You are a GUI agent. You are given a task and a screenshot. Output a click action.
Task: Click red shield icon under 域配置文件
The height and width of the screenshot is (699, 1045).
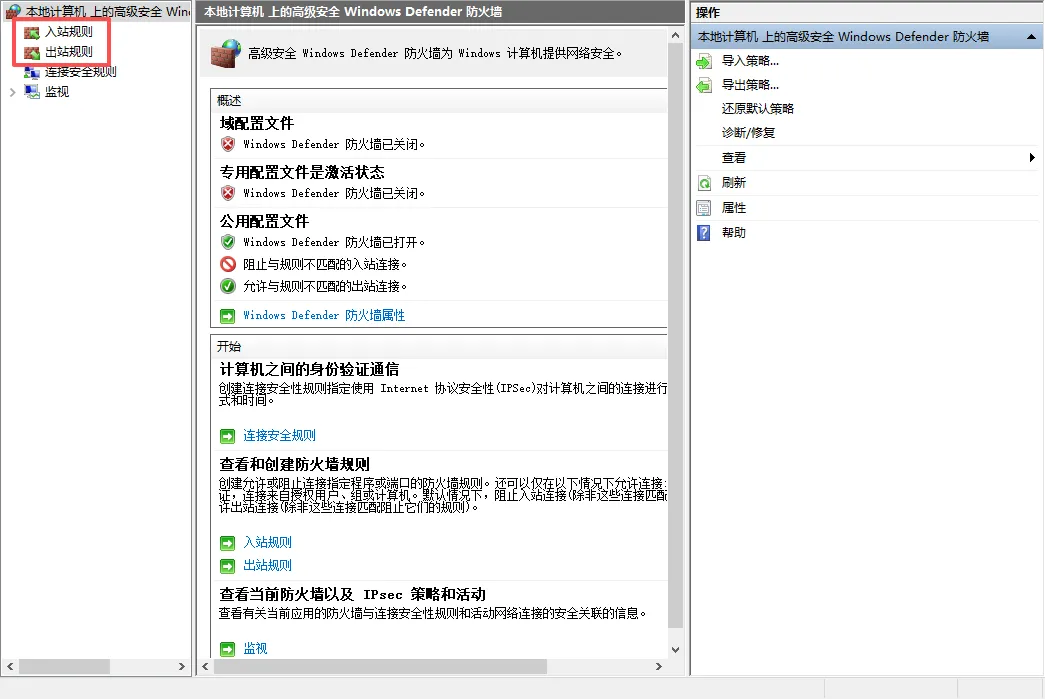[228, 144]
